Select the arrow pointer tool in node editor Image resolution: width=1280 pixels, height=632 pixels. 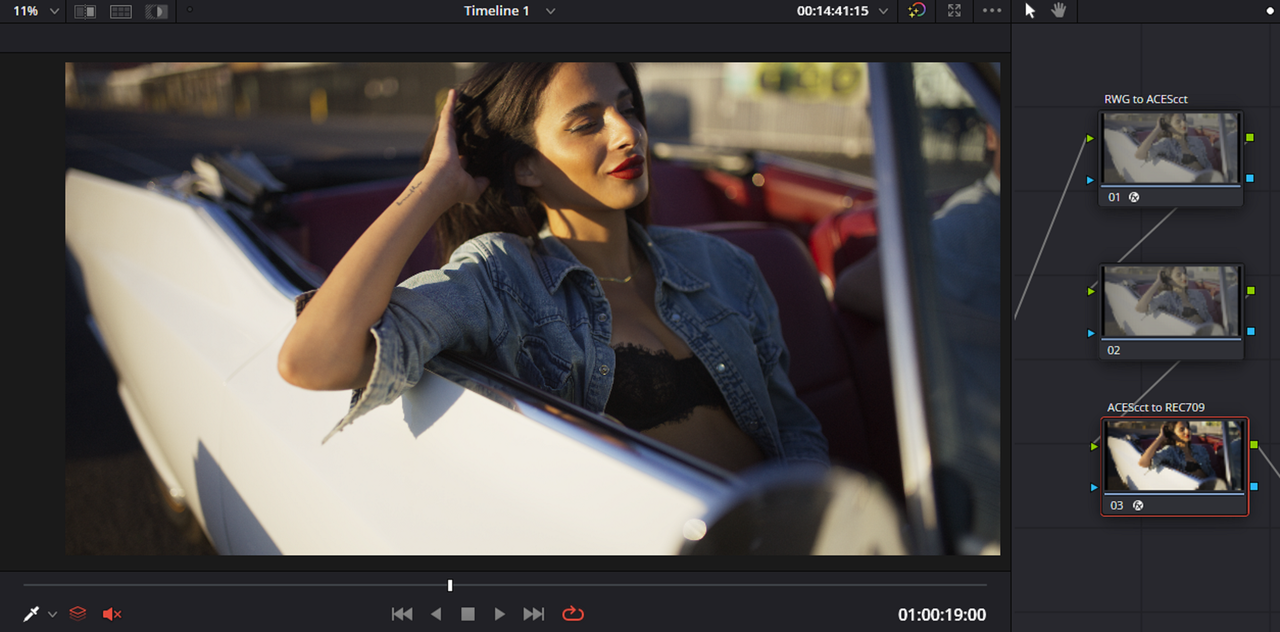pos(1031,10)
